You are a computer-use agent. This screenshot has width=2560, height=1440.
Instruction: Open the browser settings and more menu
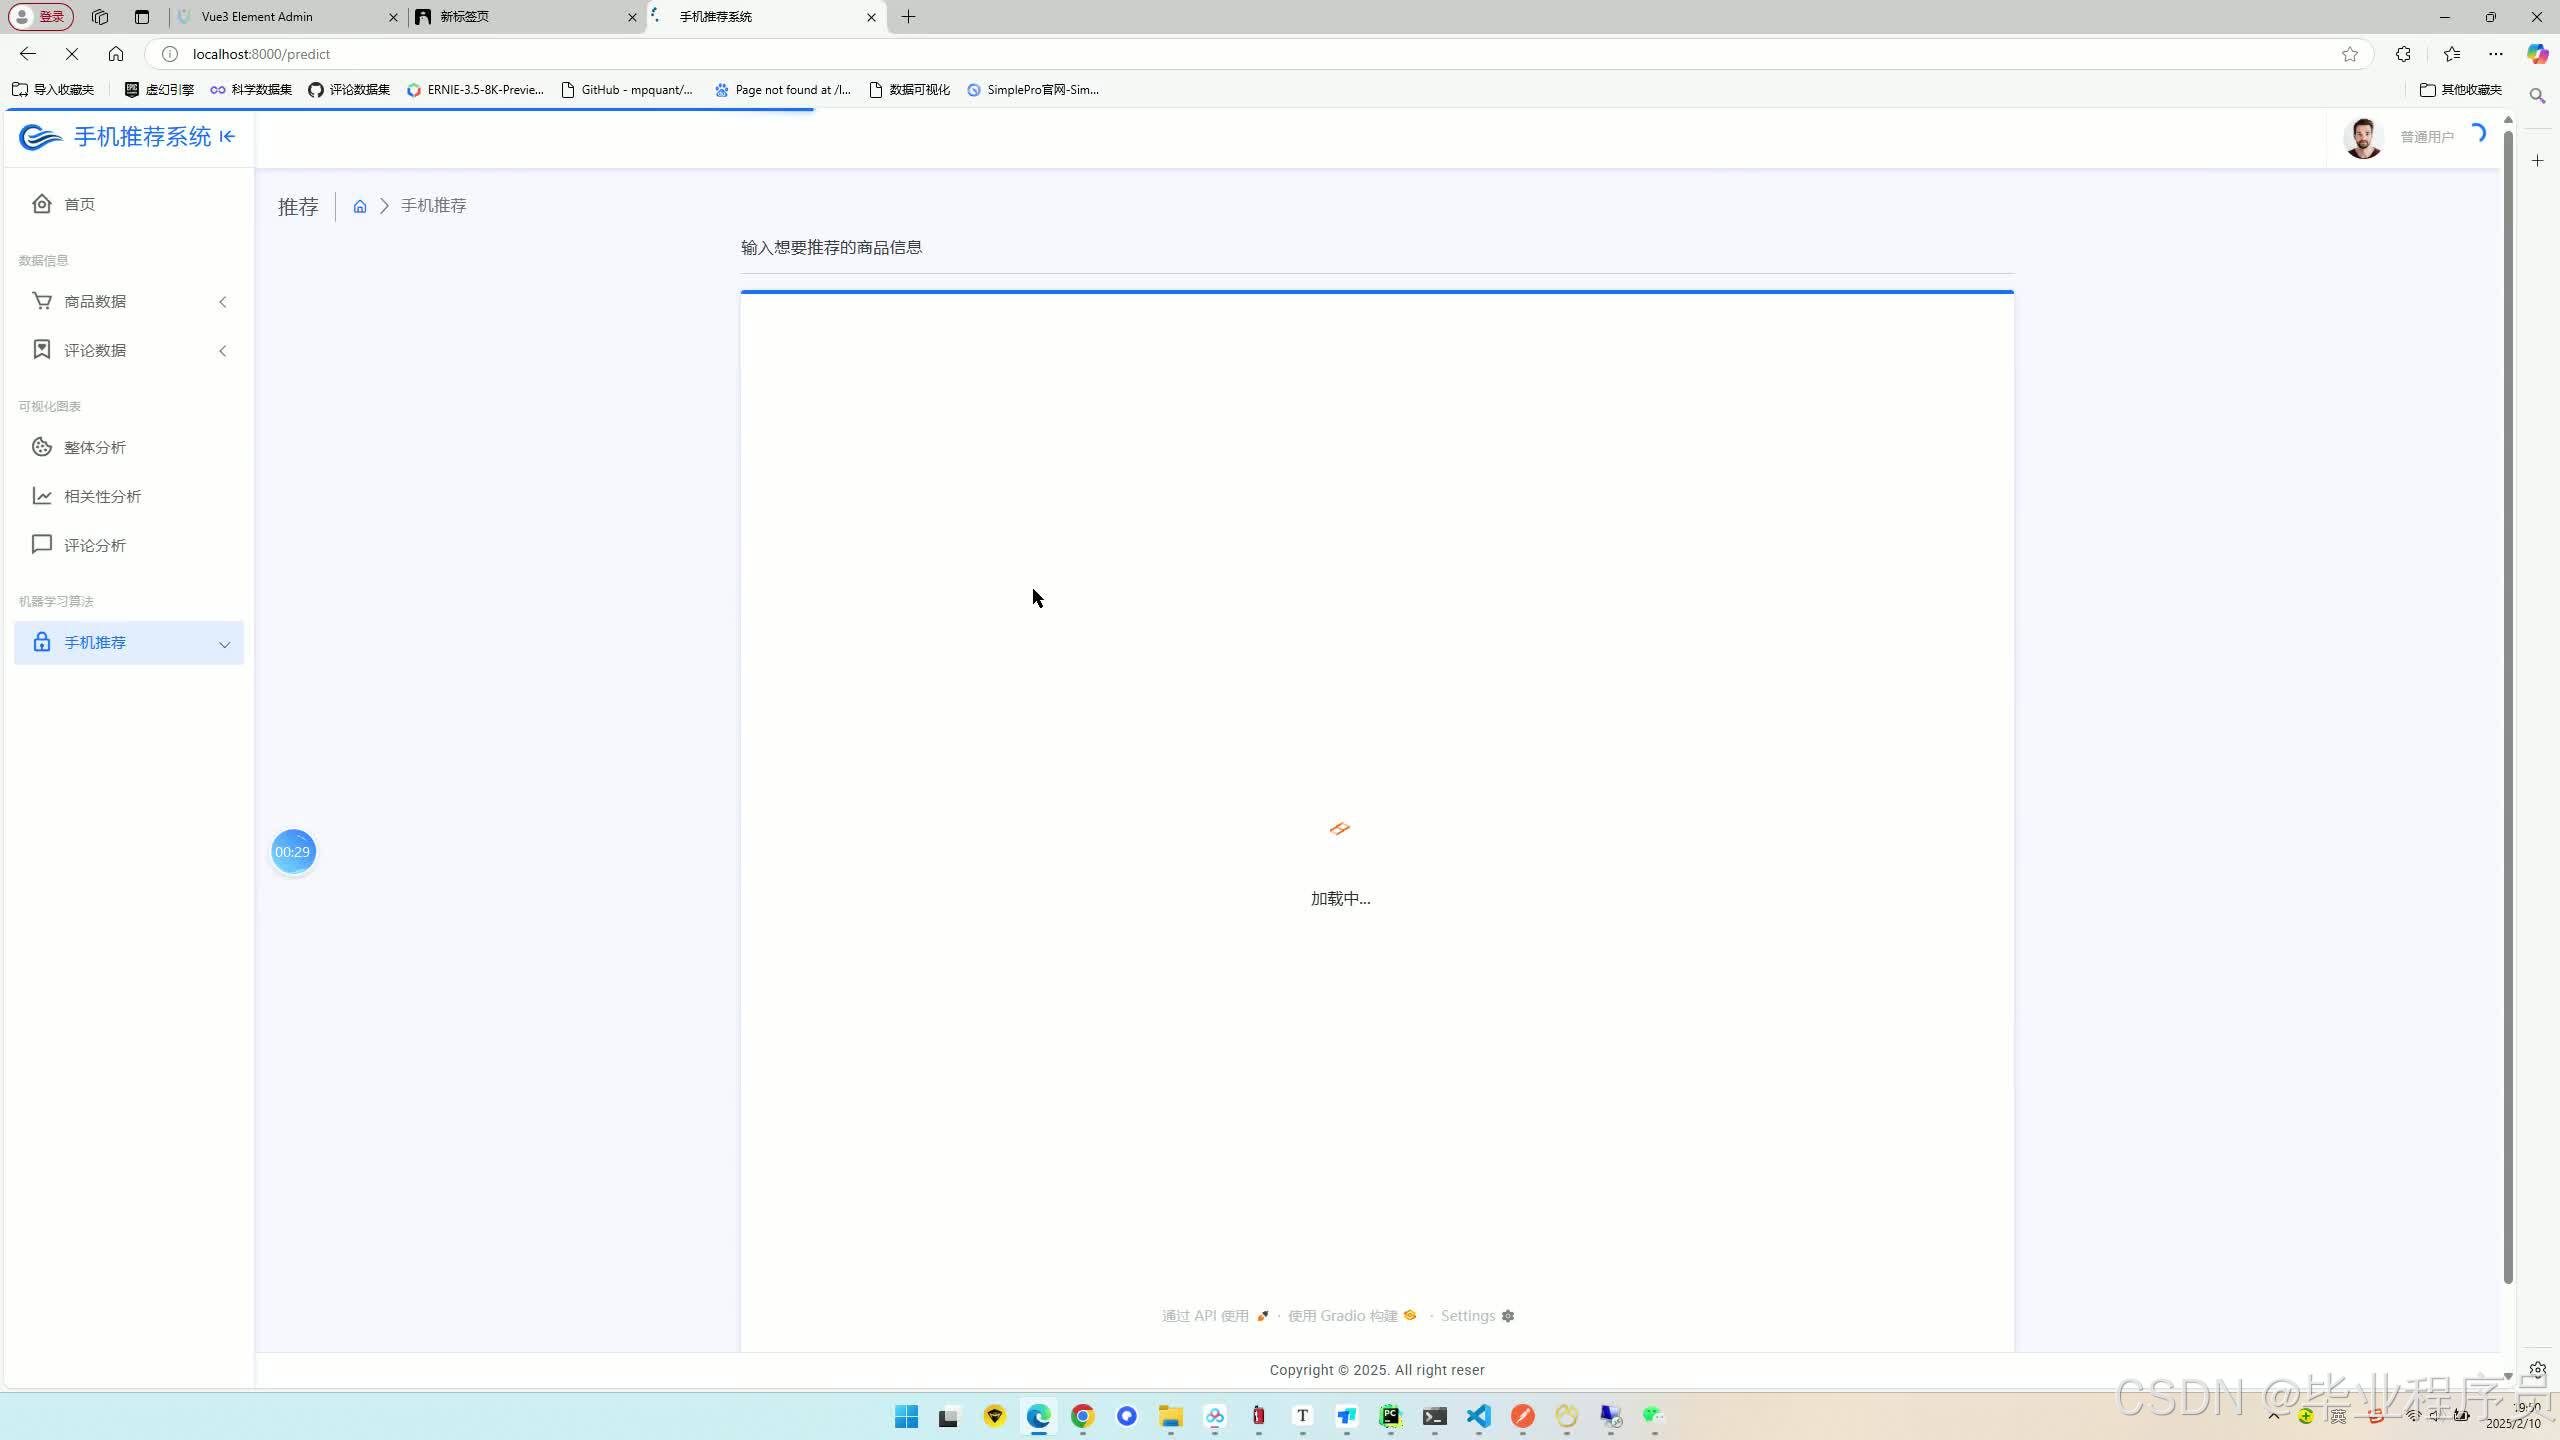coord(2496,54)
